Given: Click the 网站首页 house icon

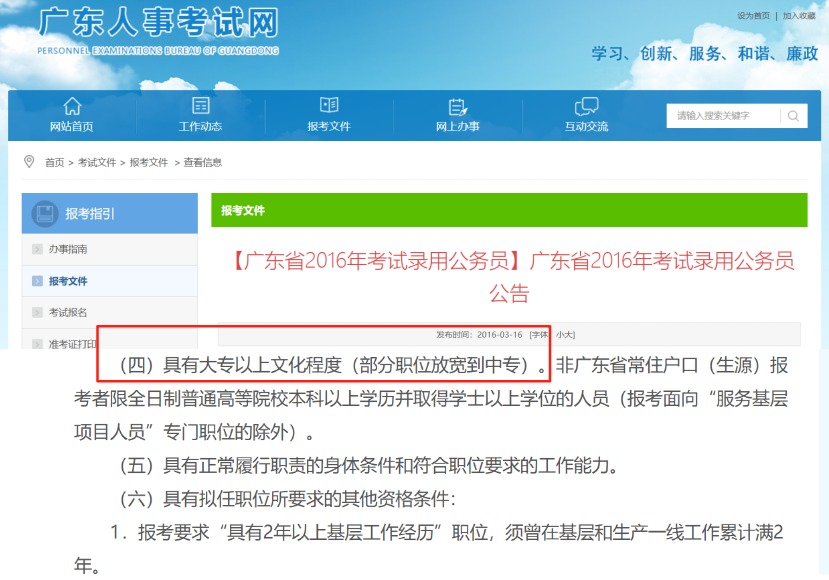Looking at the screenshot, I should pyautogui.click(x=72, y=106).
